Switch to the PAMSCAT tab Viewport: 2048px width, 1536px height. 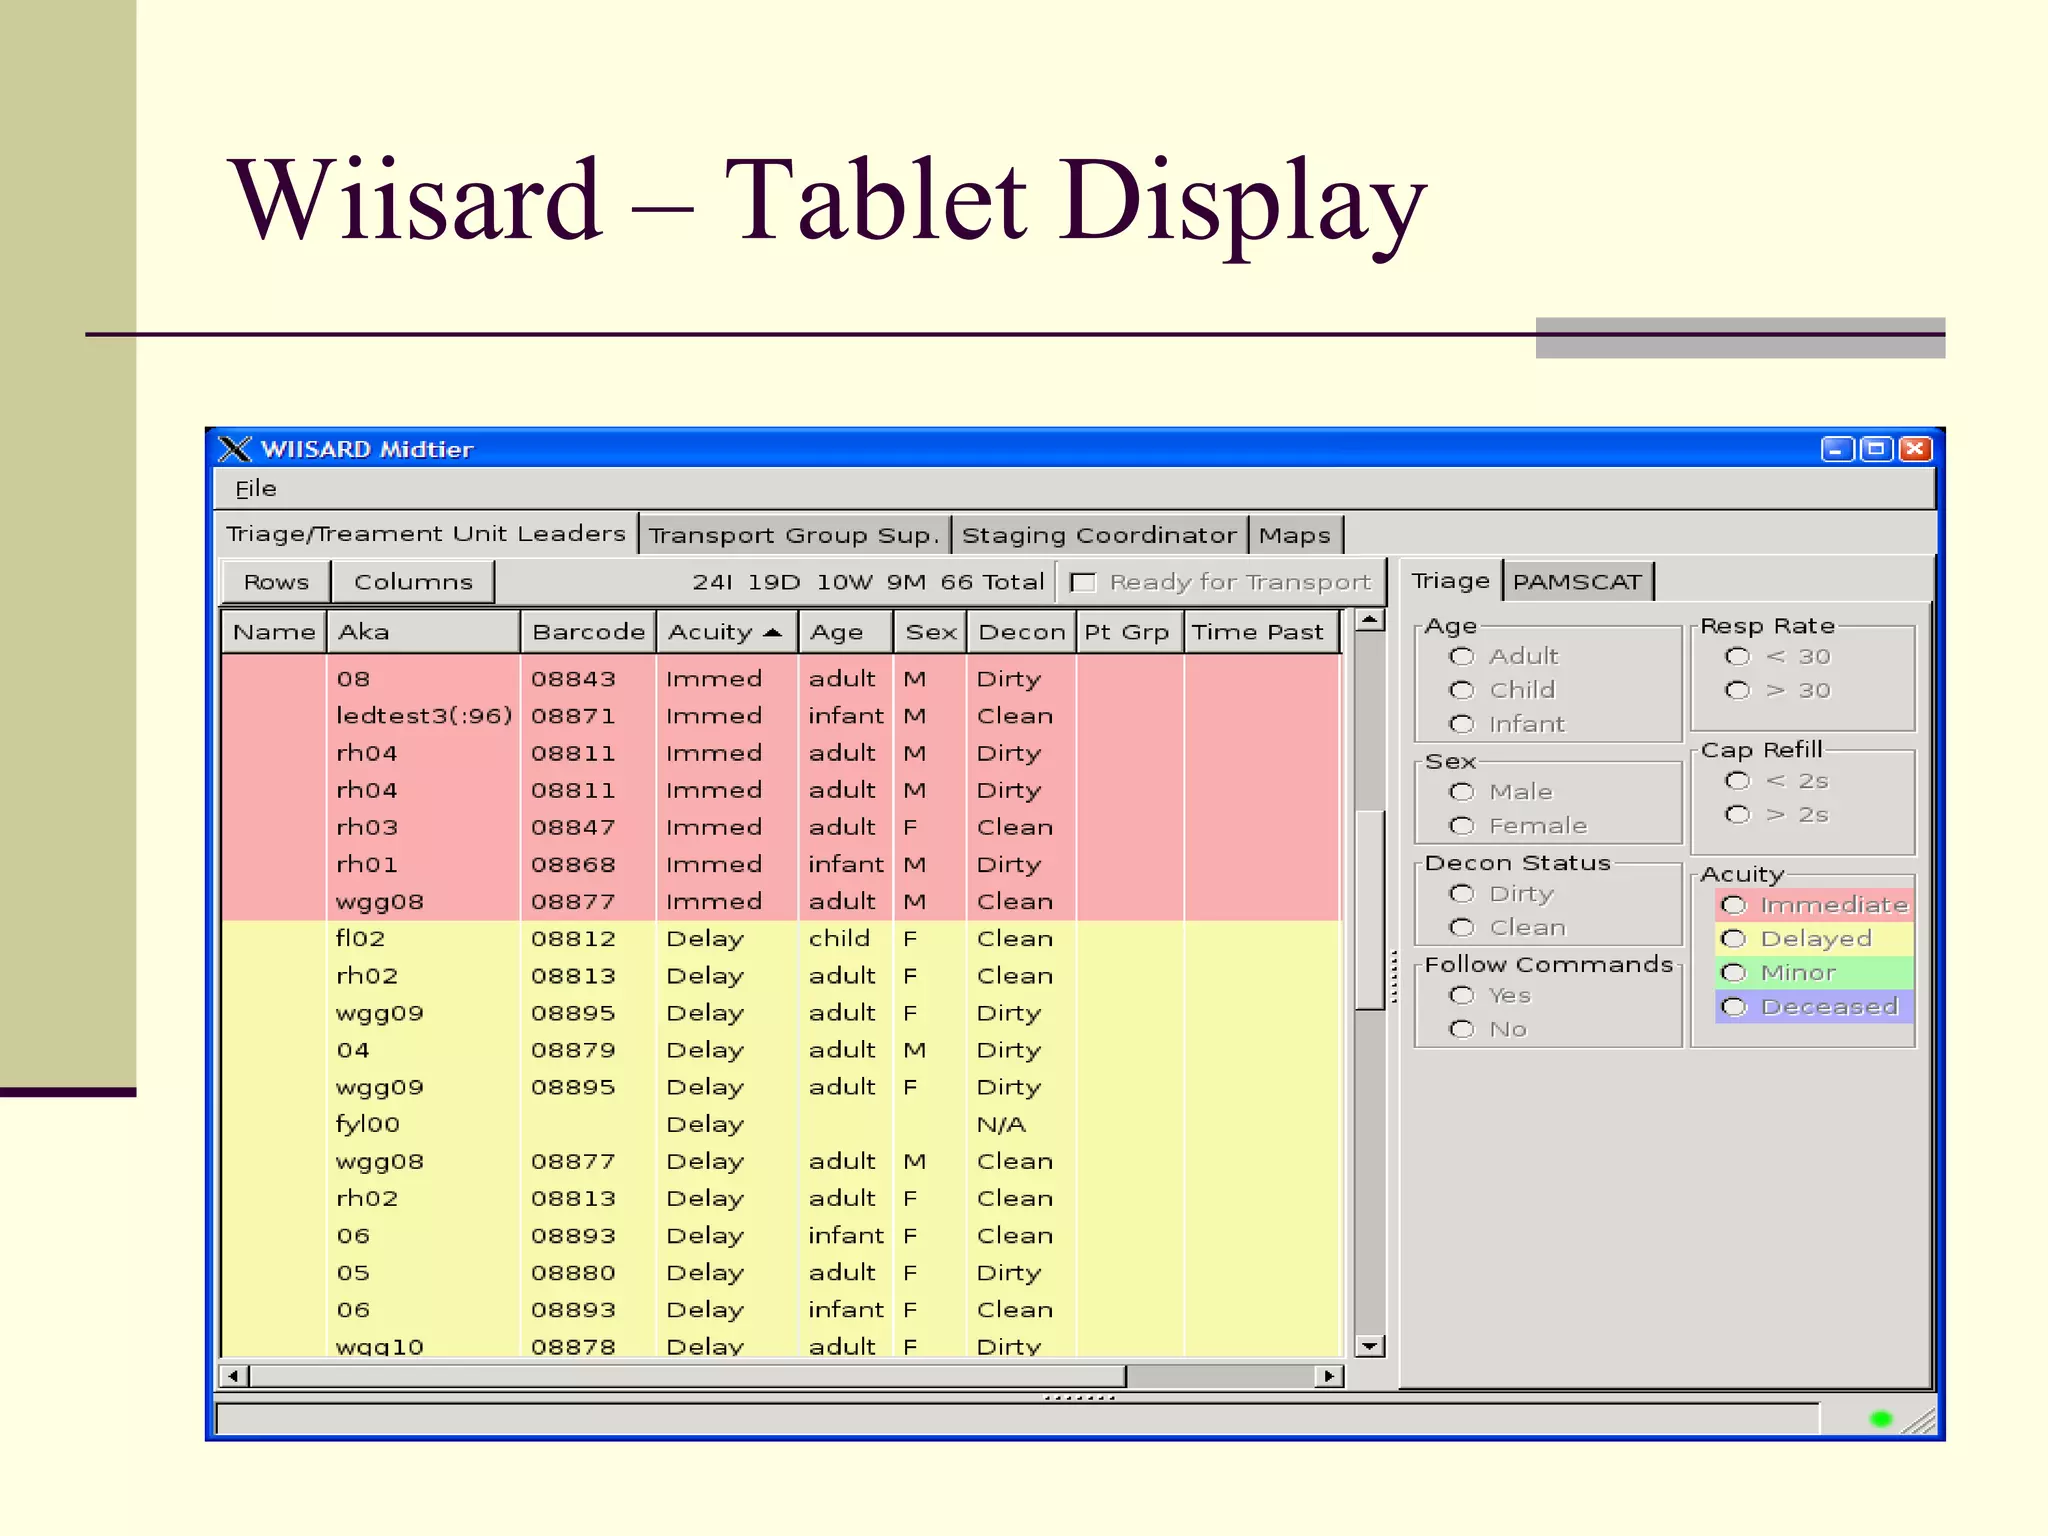[1577, 582]
